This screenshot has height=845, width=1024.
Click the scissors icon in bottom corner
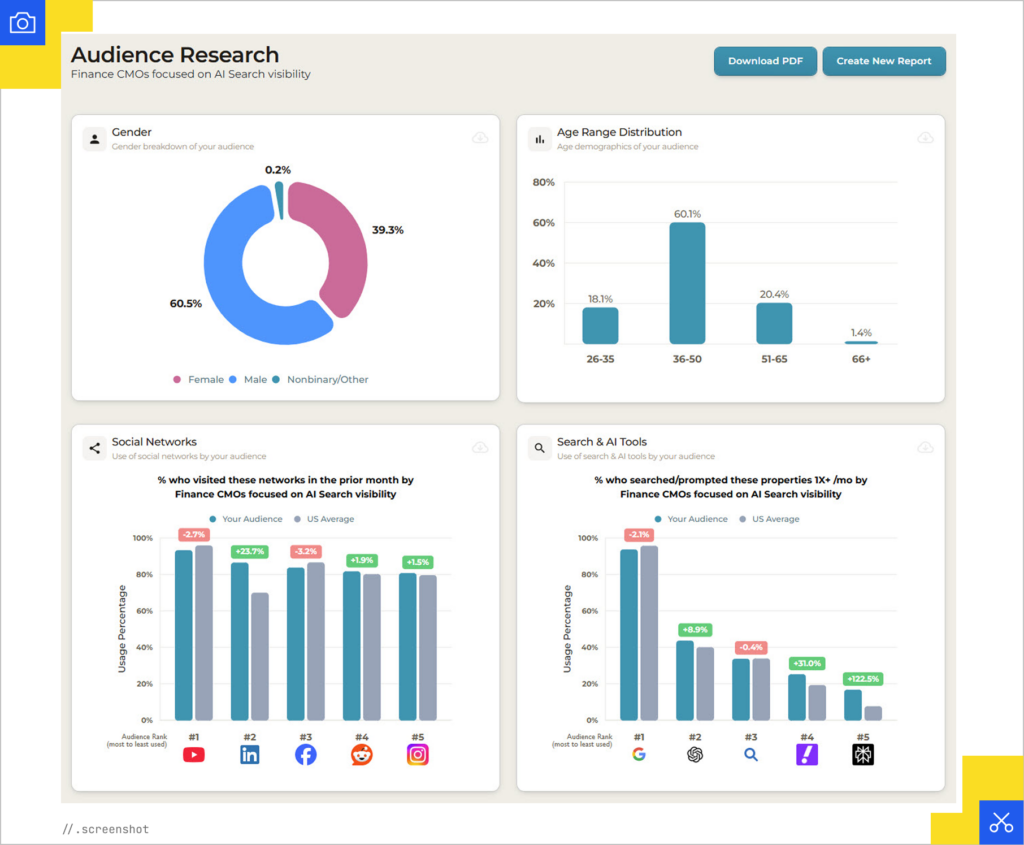click(1001, 822)
